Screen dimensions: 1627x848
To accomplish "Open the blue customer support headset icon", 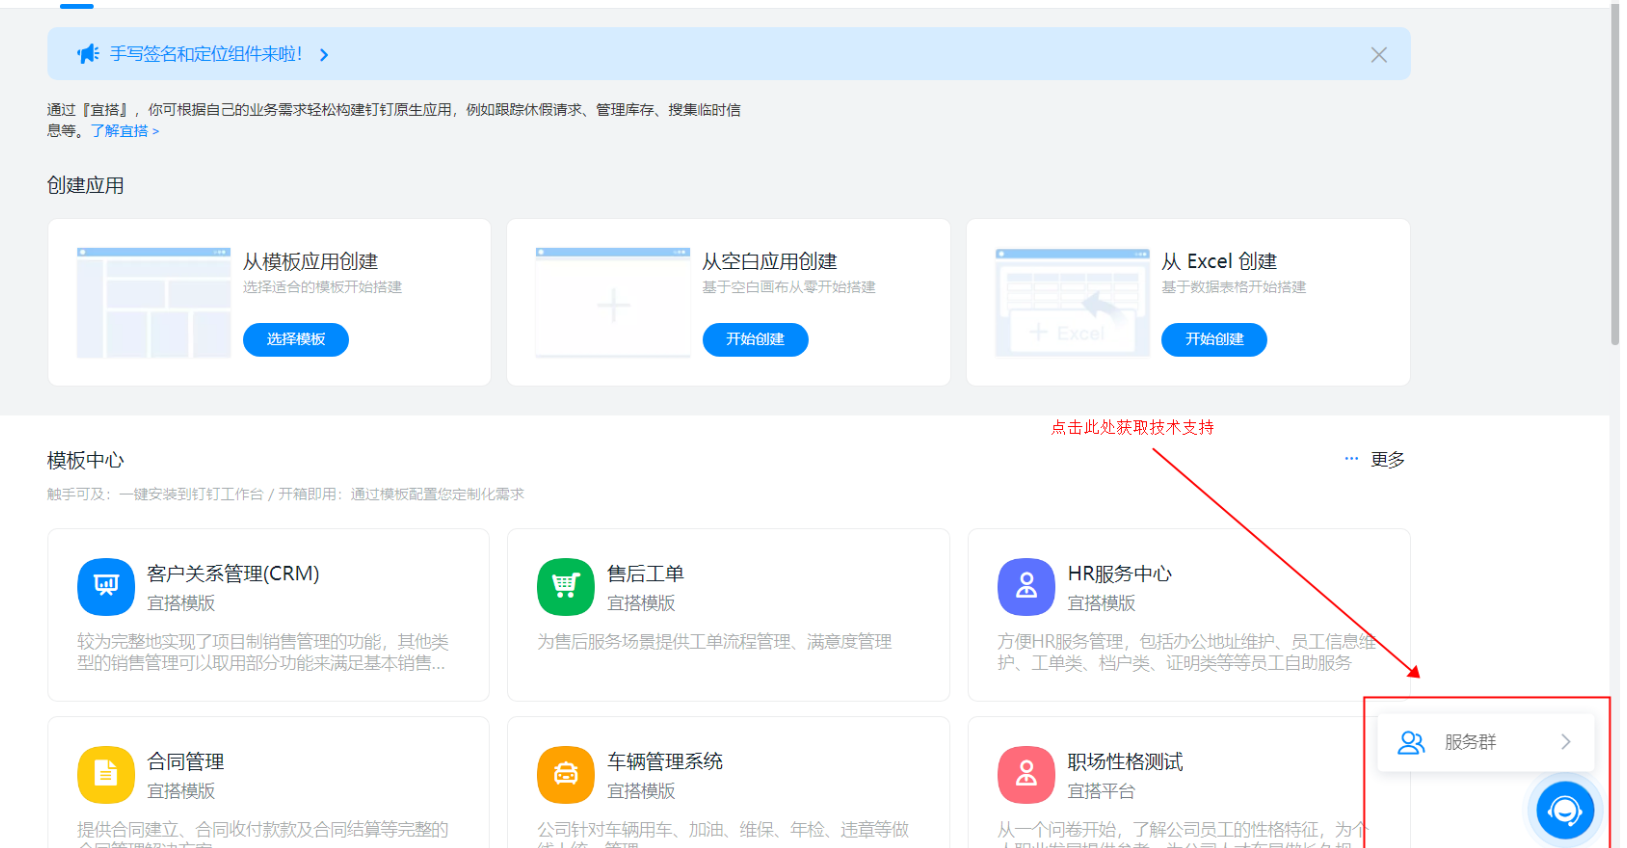I will 1565,810.
